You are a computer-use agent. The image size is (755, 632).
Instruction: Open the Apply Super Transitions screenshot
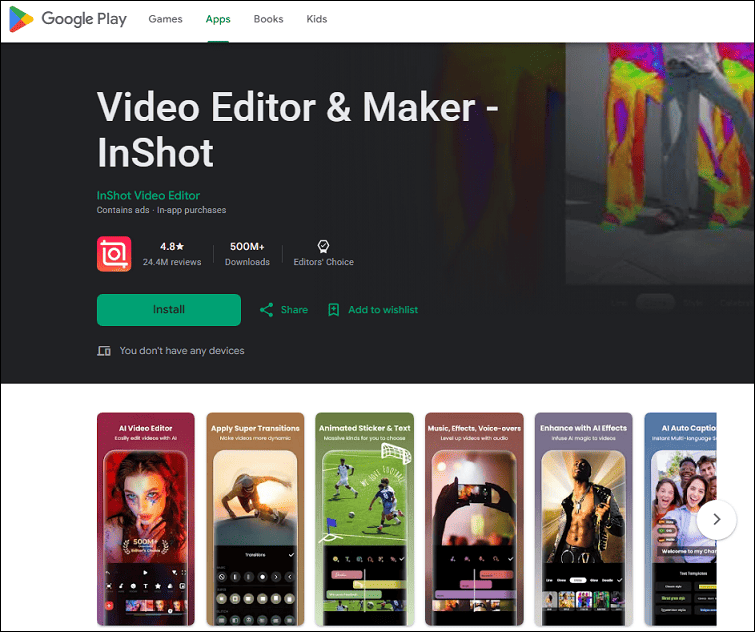point(255,519)
